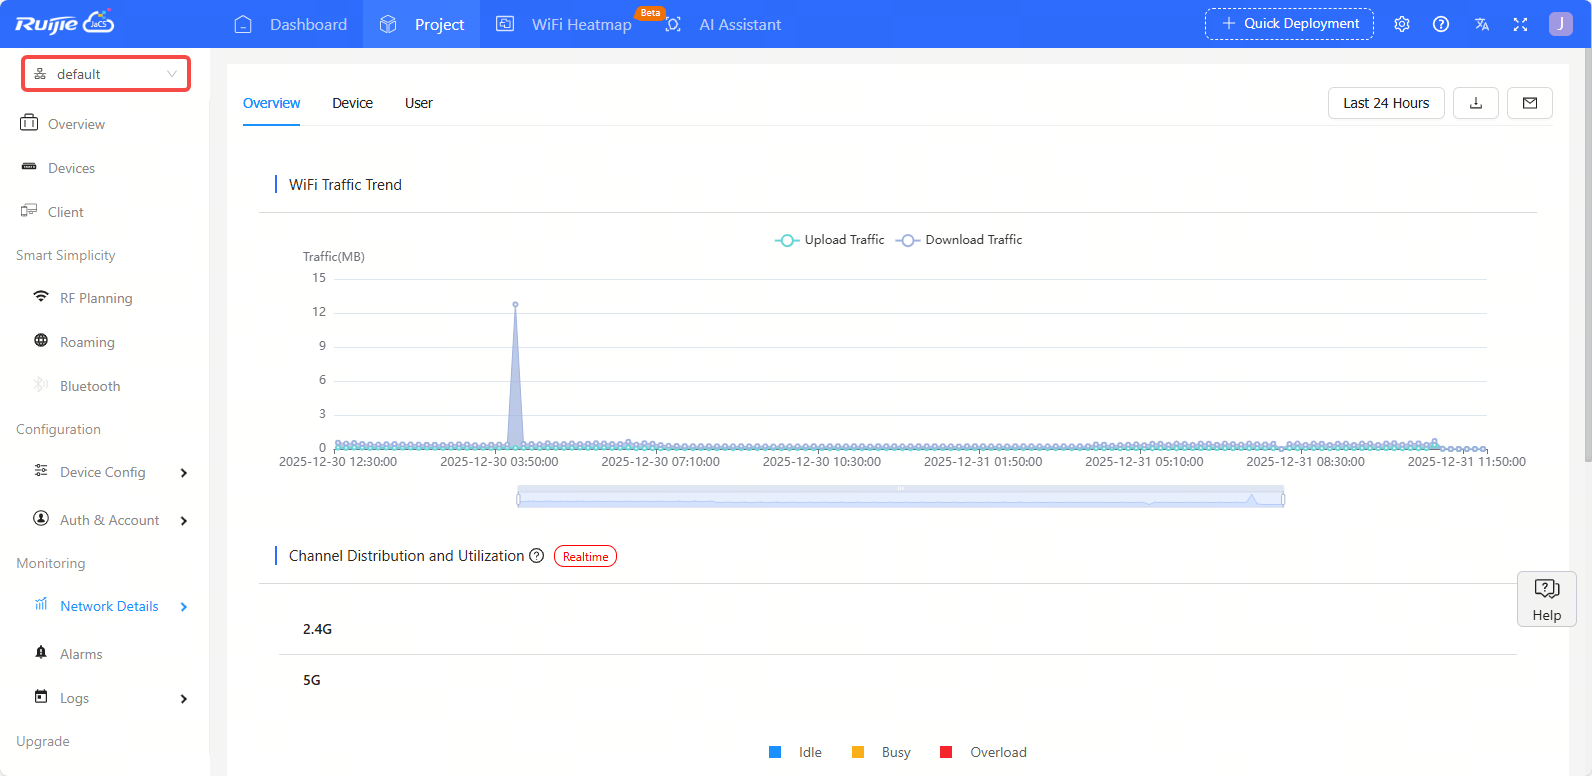Open the WiFi Heatmap menu
Image resolution: width=1592 pixels, height=776 pixels.
tap(580, 24)
